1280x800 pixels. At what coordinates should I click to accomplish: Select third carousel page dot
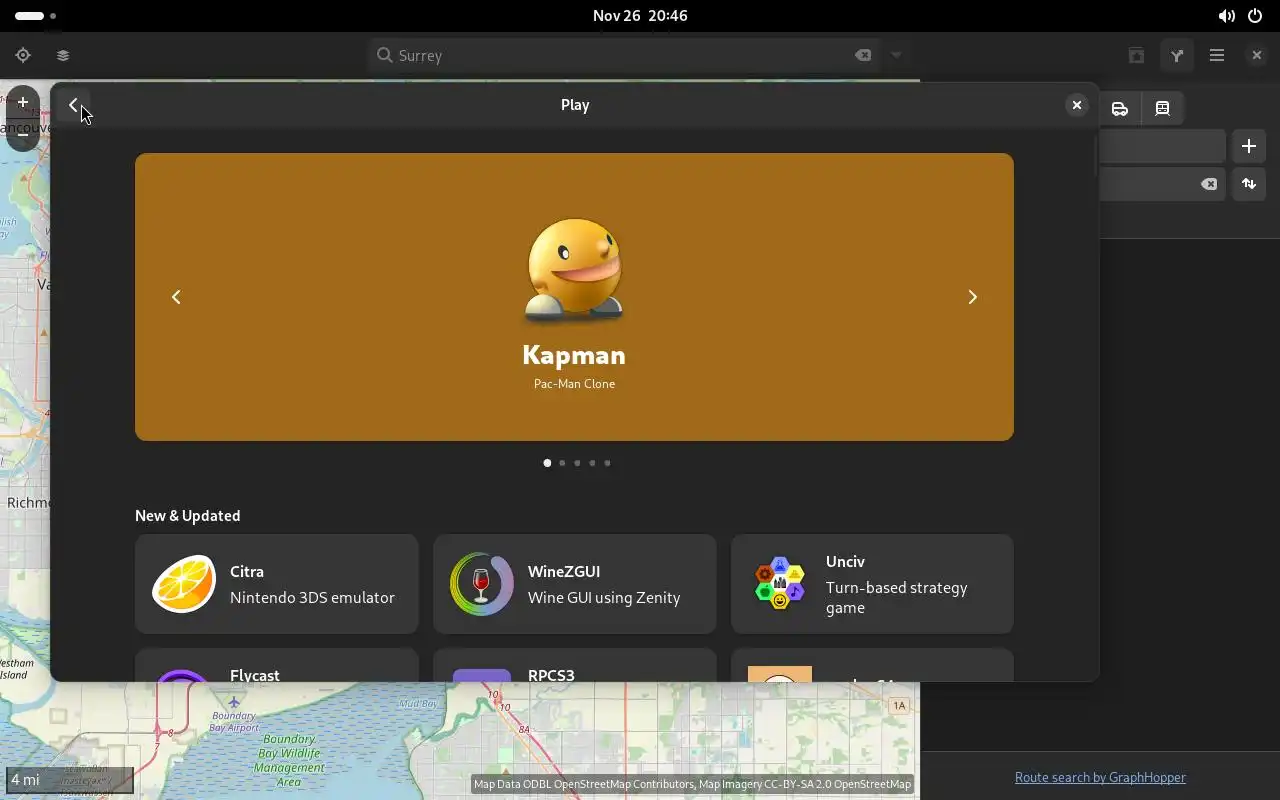click(x=577, y=463)
